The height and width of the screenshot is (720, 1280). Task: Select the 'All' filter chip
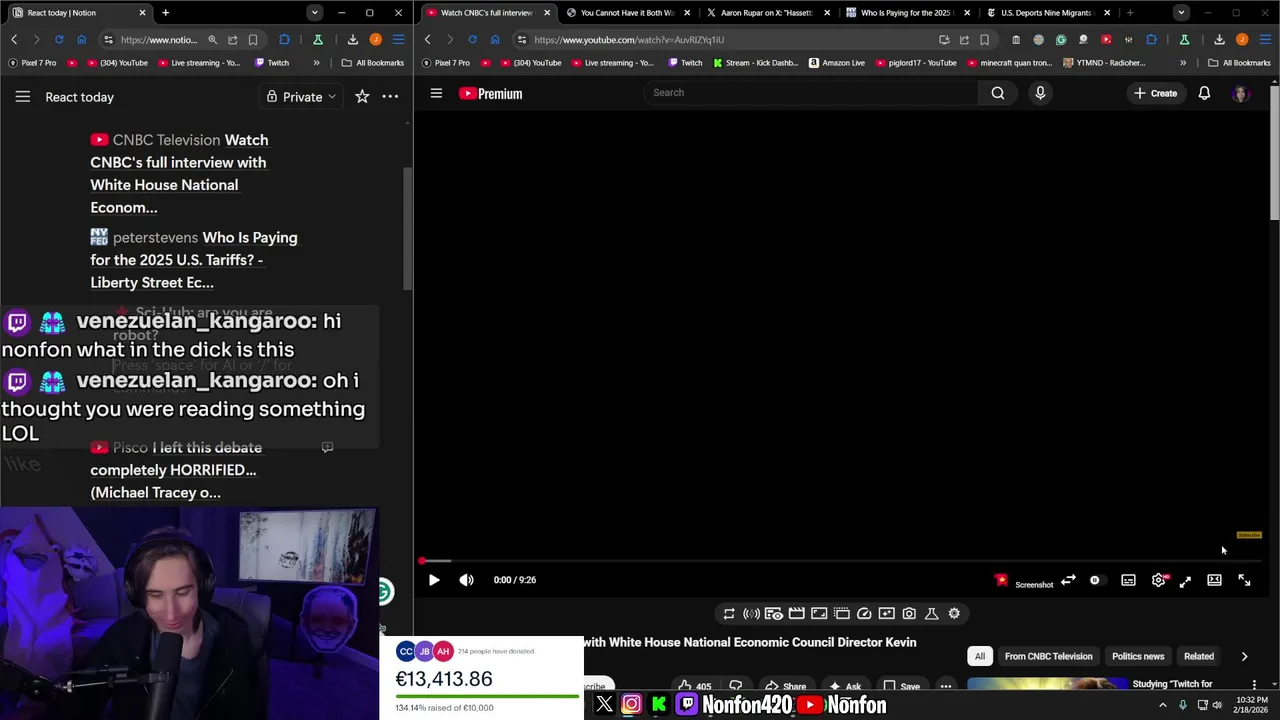pos(980,656)
